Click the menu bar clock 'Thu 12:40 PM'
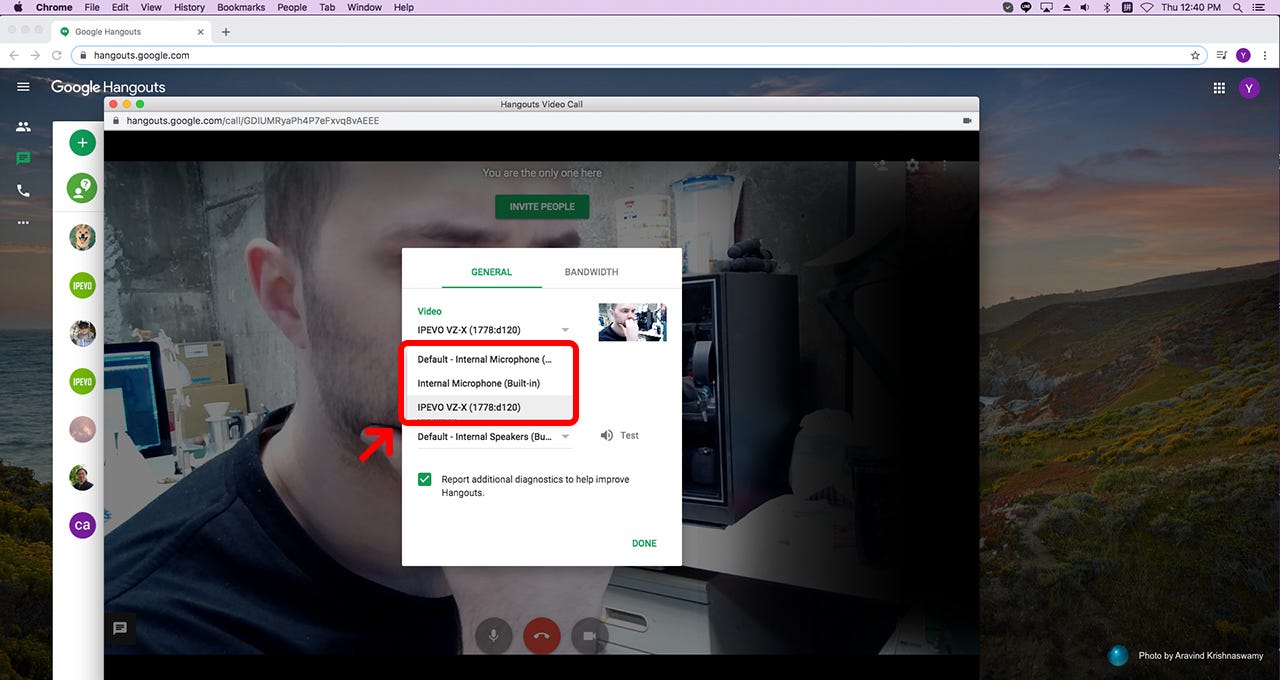The width and height of the screenshot is (1280, 680). [1191, 7]
